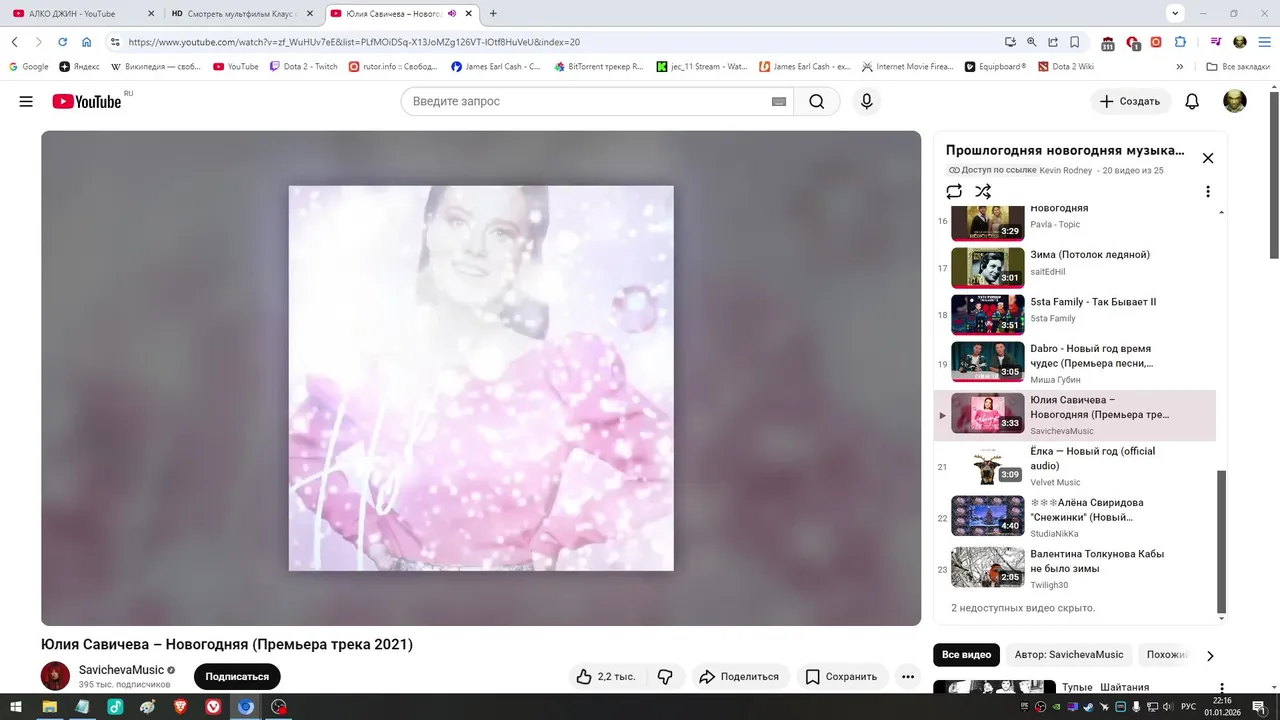The height and width of the screenshot is (720, 1280).
Task: Go to YouTube home via logo
Action: pos(87,101)
